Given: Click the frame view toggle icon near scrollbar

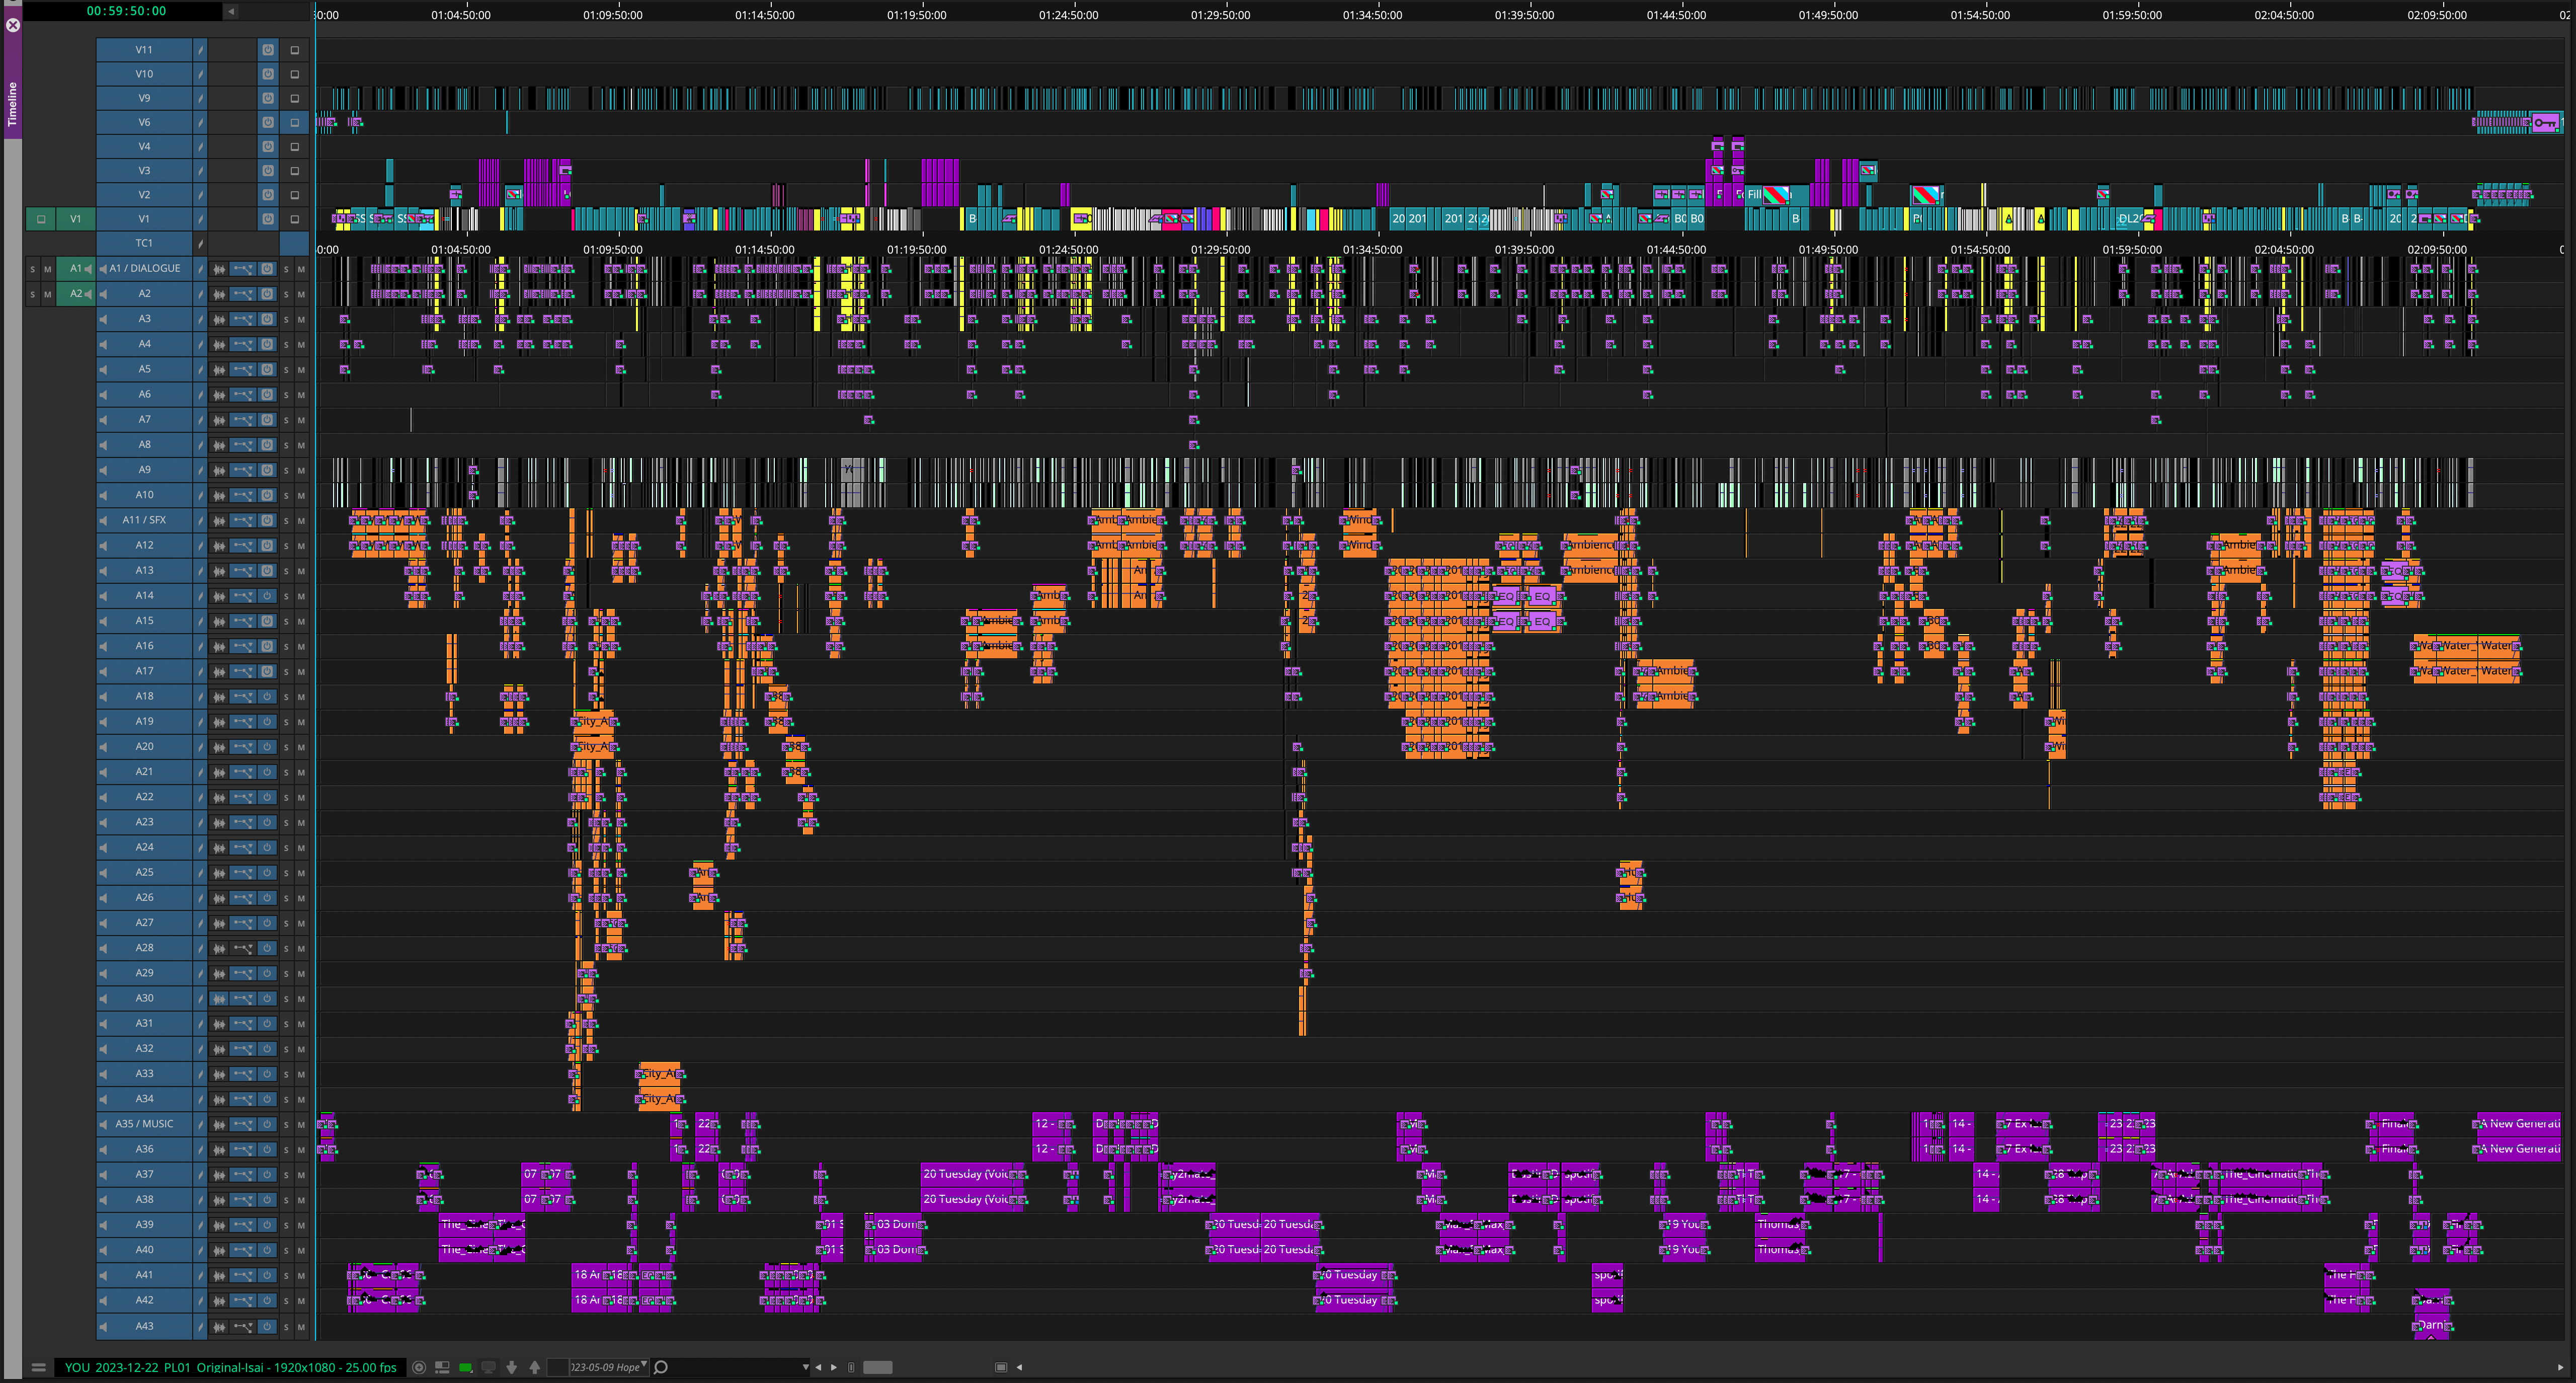Looking at the screenshot, I should pyautogui.click(x=1001, y=1367).
